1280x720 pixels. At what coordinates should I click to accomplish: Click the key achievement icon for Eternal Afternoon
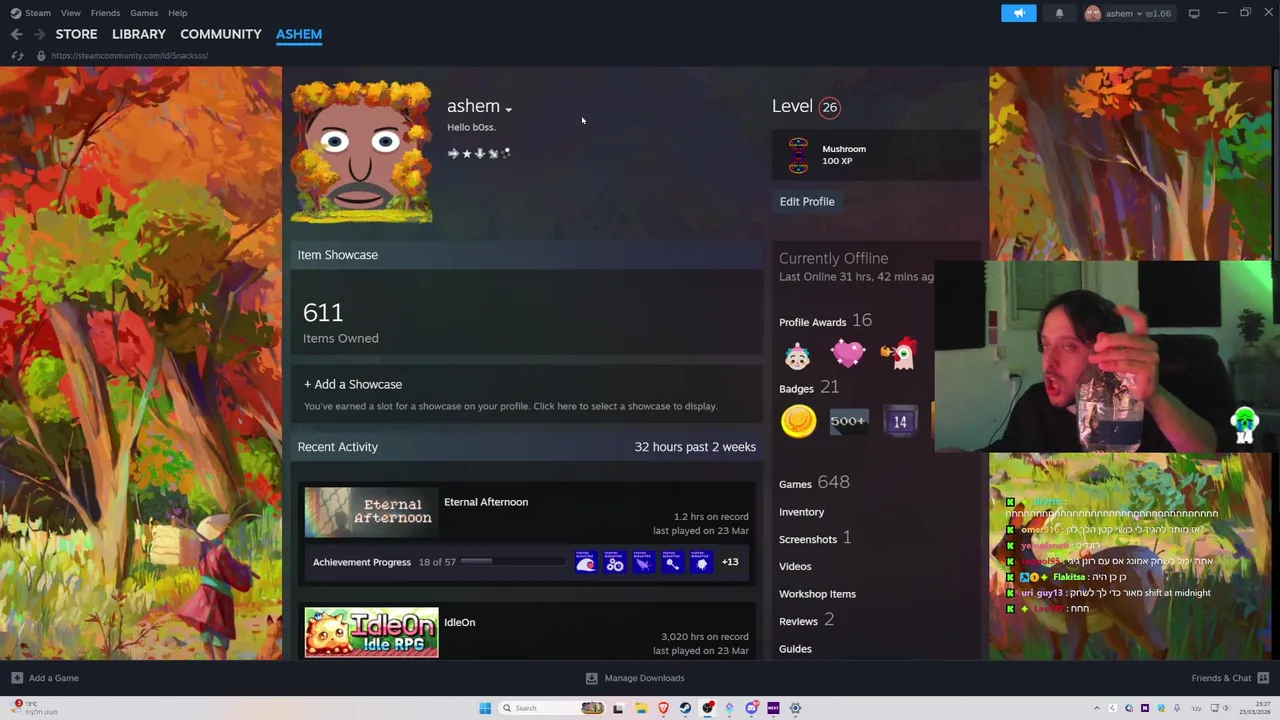point(672,562)
